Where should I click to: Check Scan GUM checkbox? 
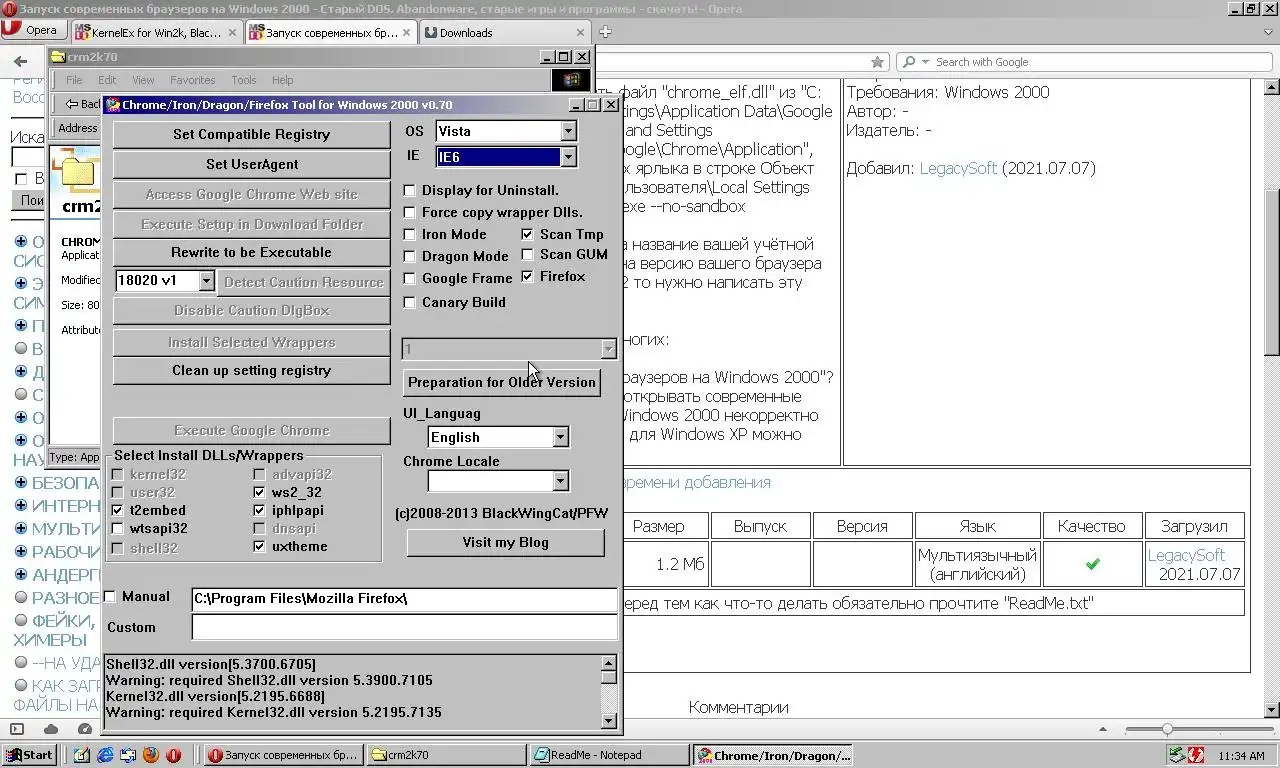[528, 254]
